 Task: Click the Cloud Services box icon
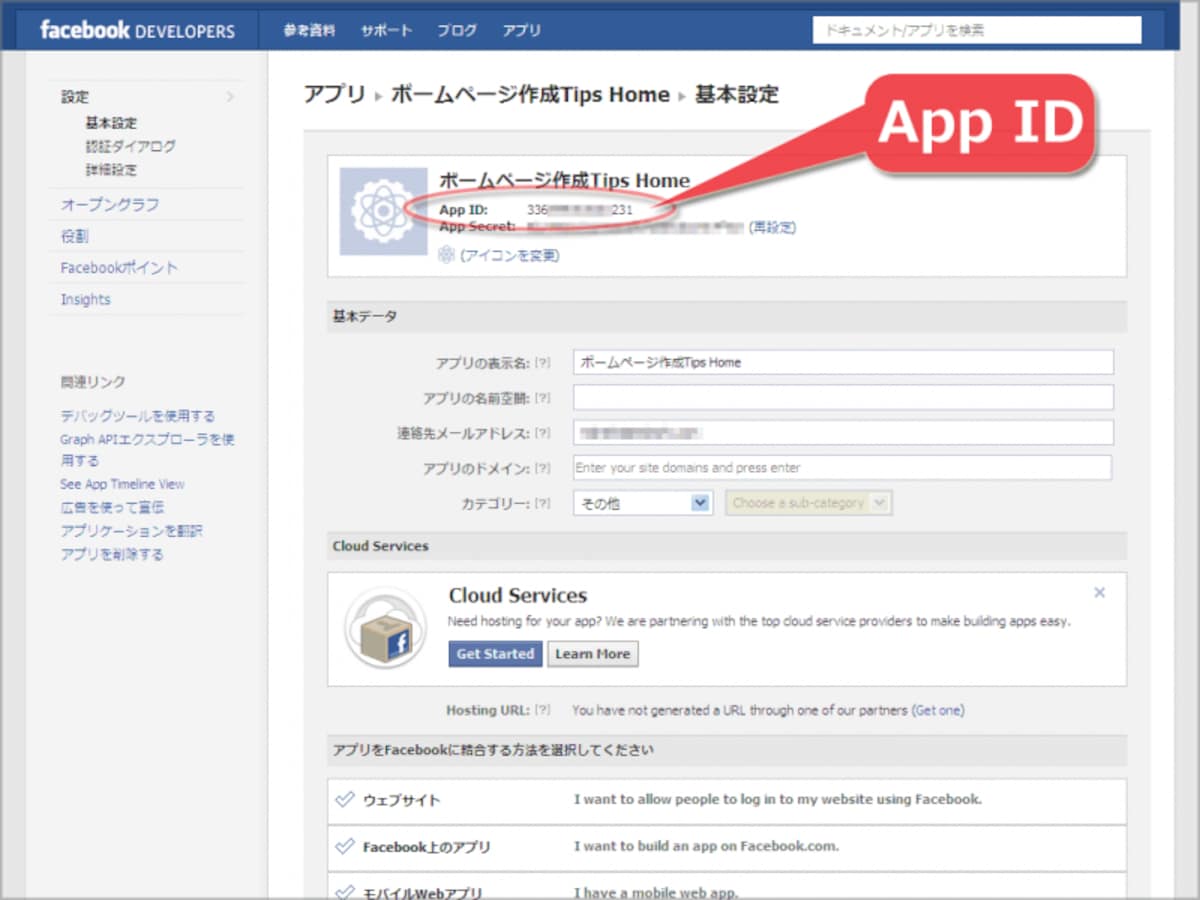(x=385, y=628)
